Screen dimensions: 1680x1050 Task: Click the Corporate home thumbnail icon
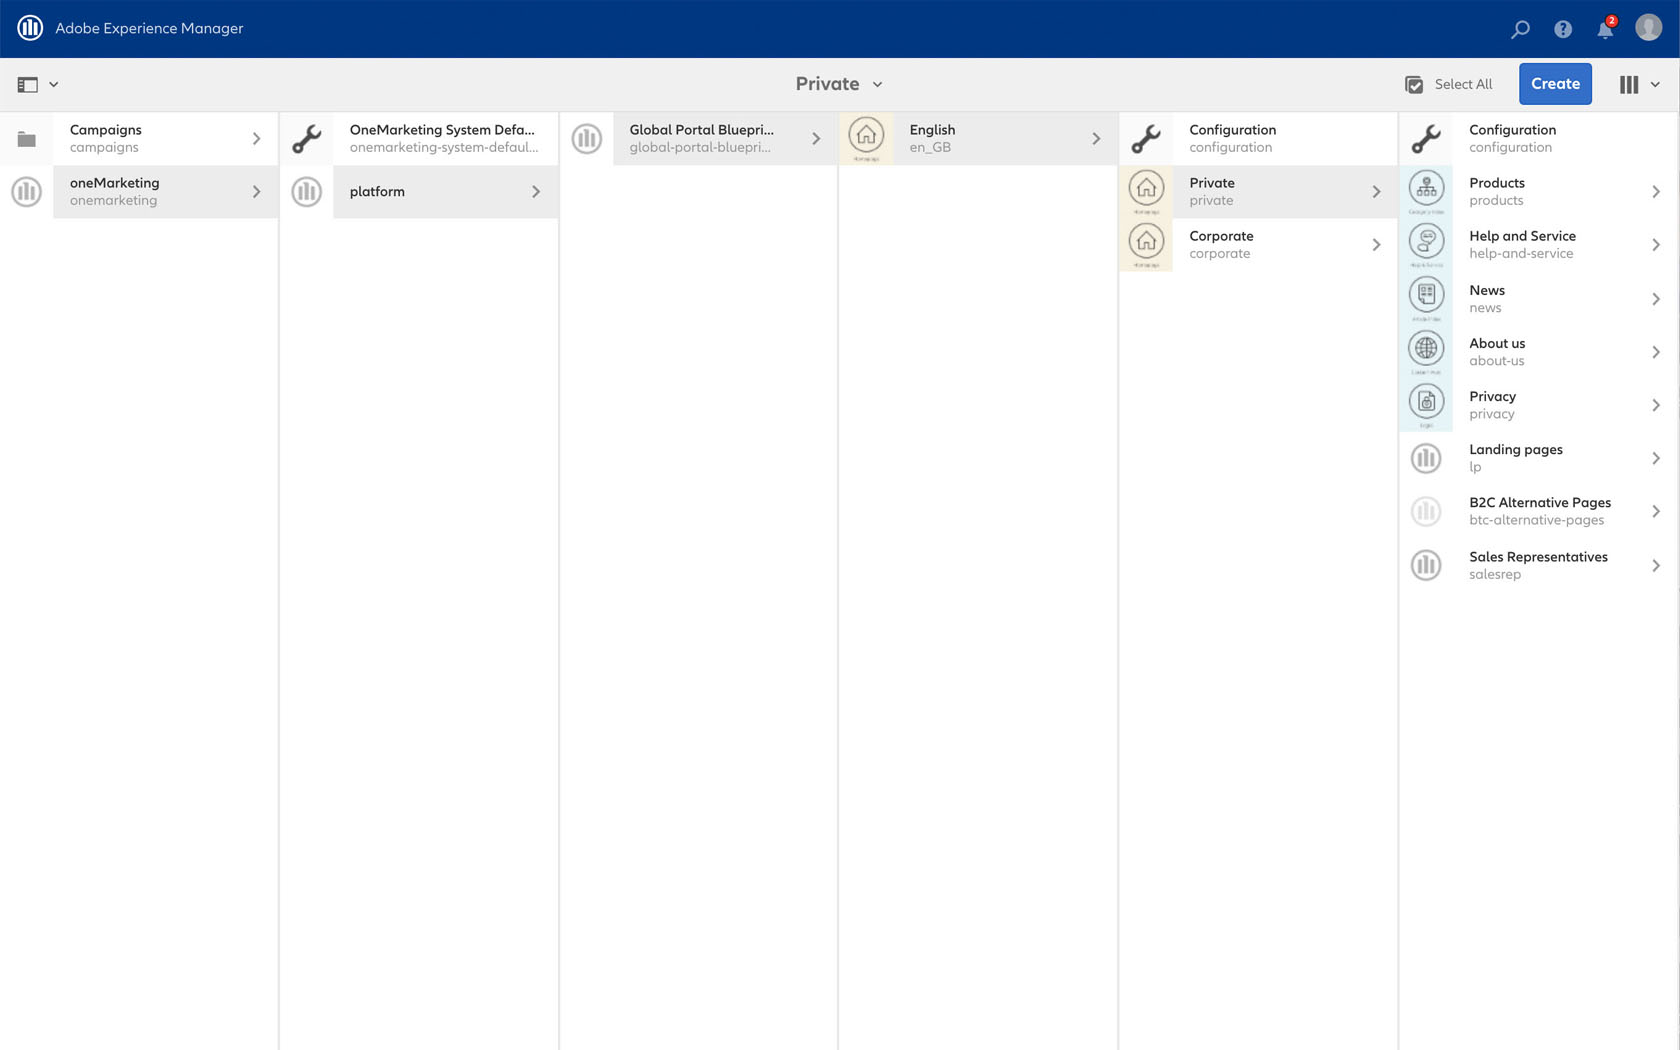tap(1146, 245)
